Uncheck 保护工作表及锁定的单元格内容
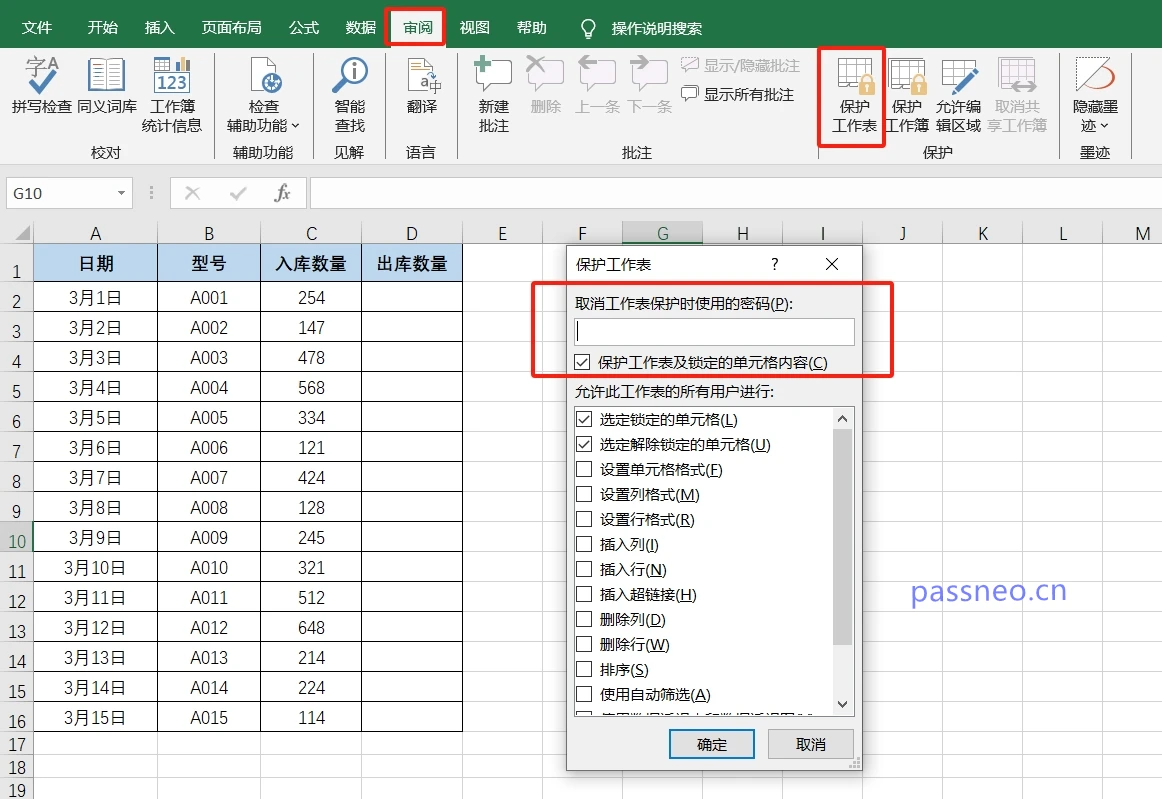This screenshot has height=799, width=1162. (x=583, y=363)
